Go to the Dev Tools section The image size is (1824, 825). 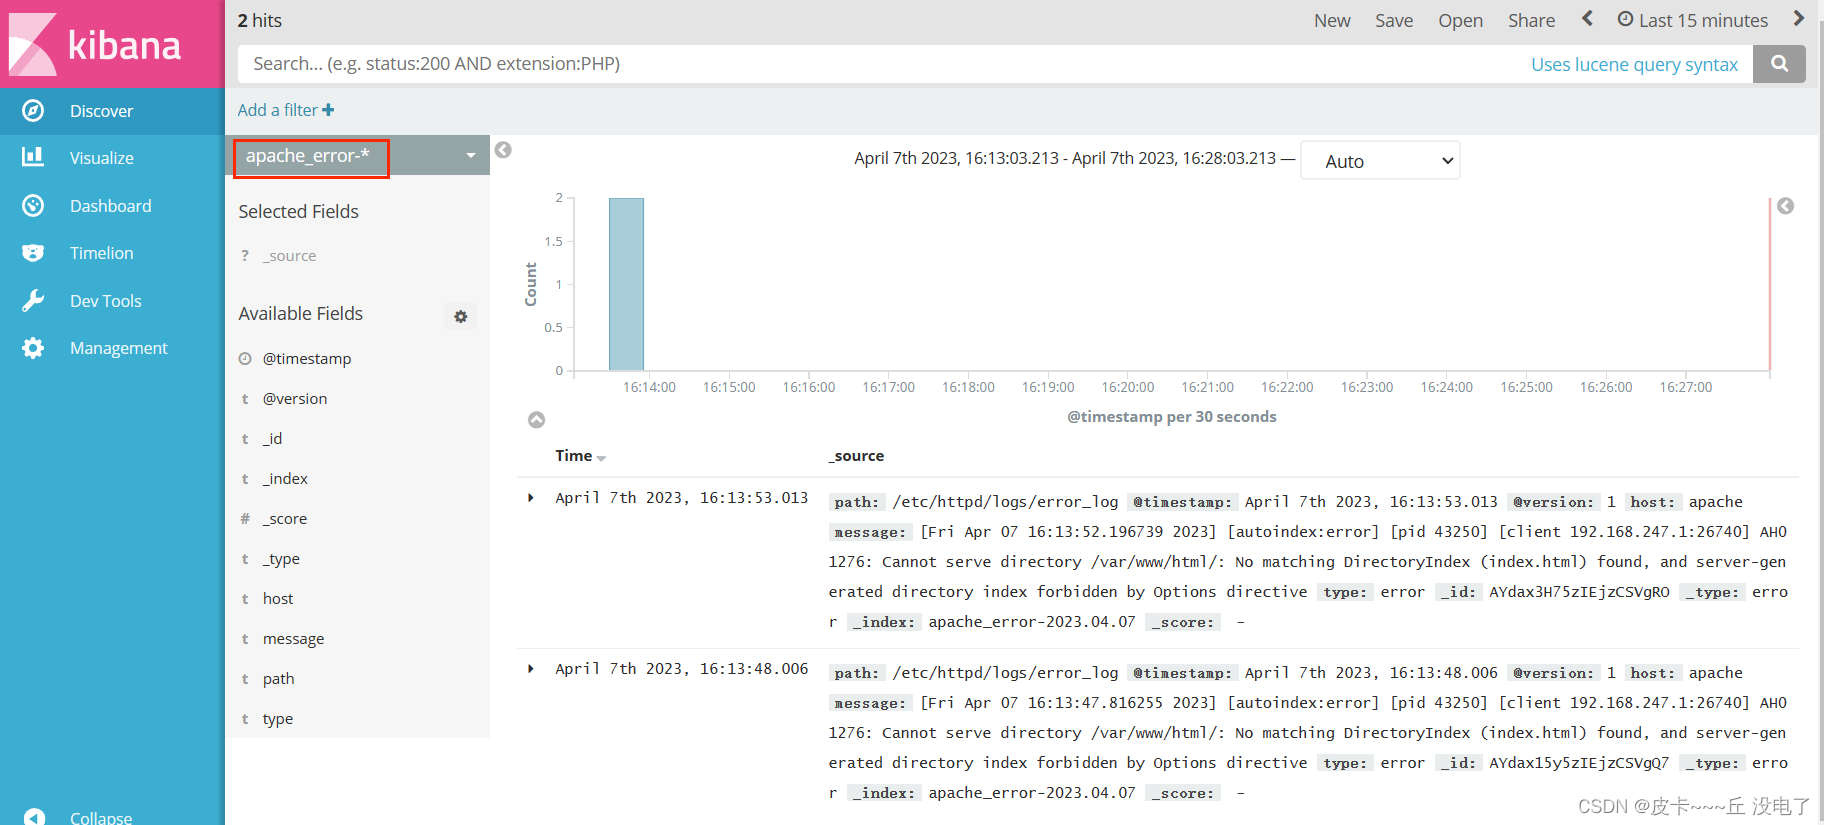(x=106, y=301)
